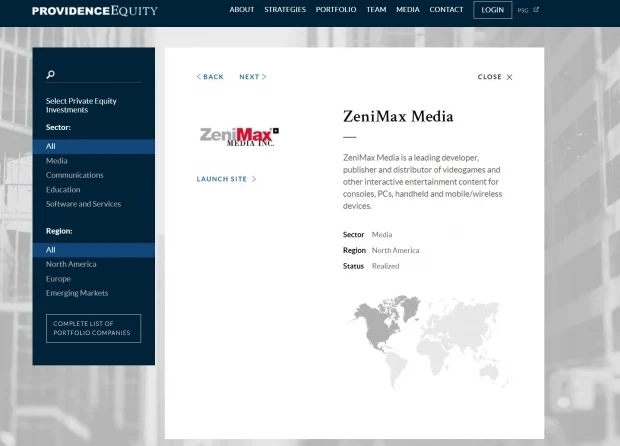The image size is (620, 446).
Task: Open the MEDIA nav item
Action: (408, 9)
